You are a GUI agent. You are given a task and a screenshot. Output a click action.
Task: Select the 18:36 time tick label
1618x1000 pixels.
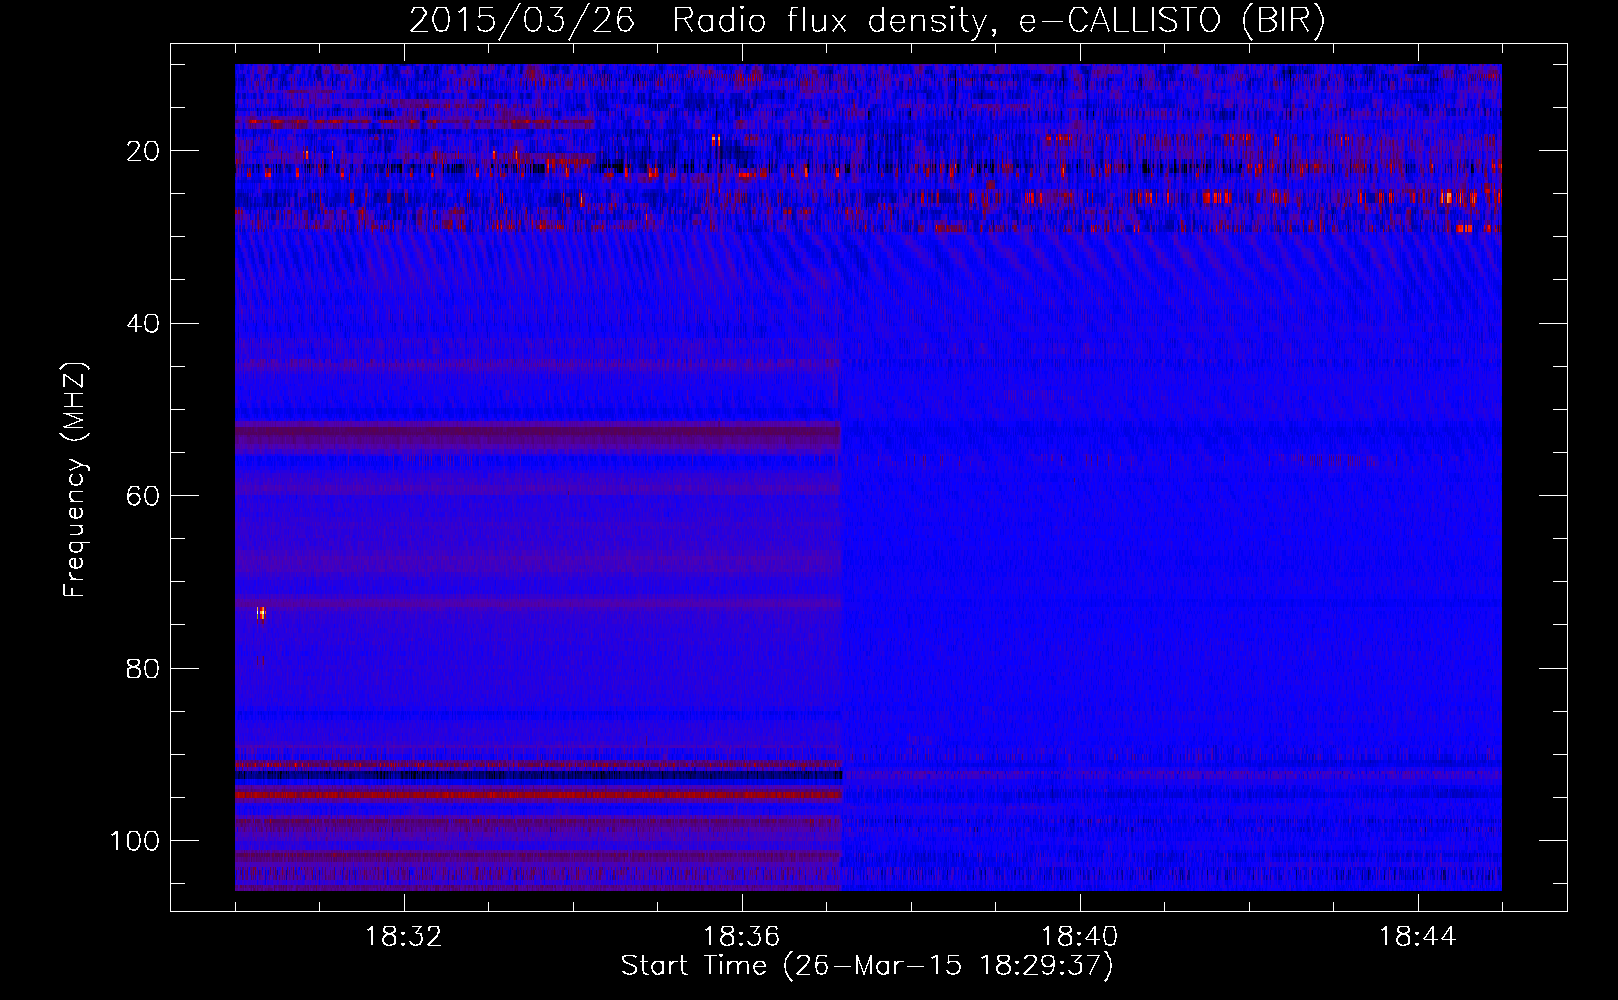point(741,937)
